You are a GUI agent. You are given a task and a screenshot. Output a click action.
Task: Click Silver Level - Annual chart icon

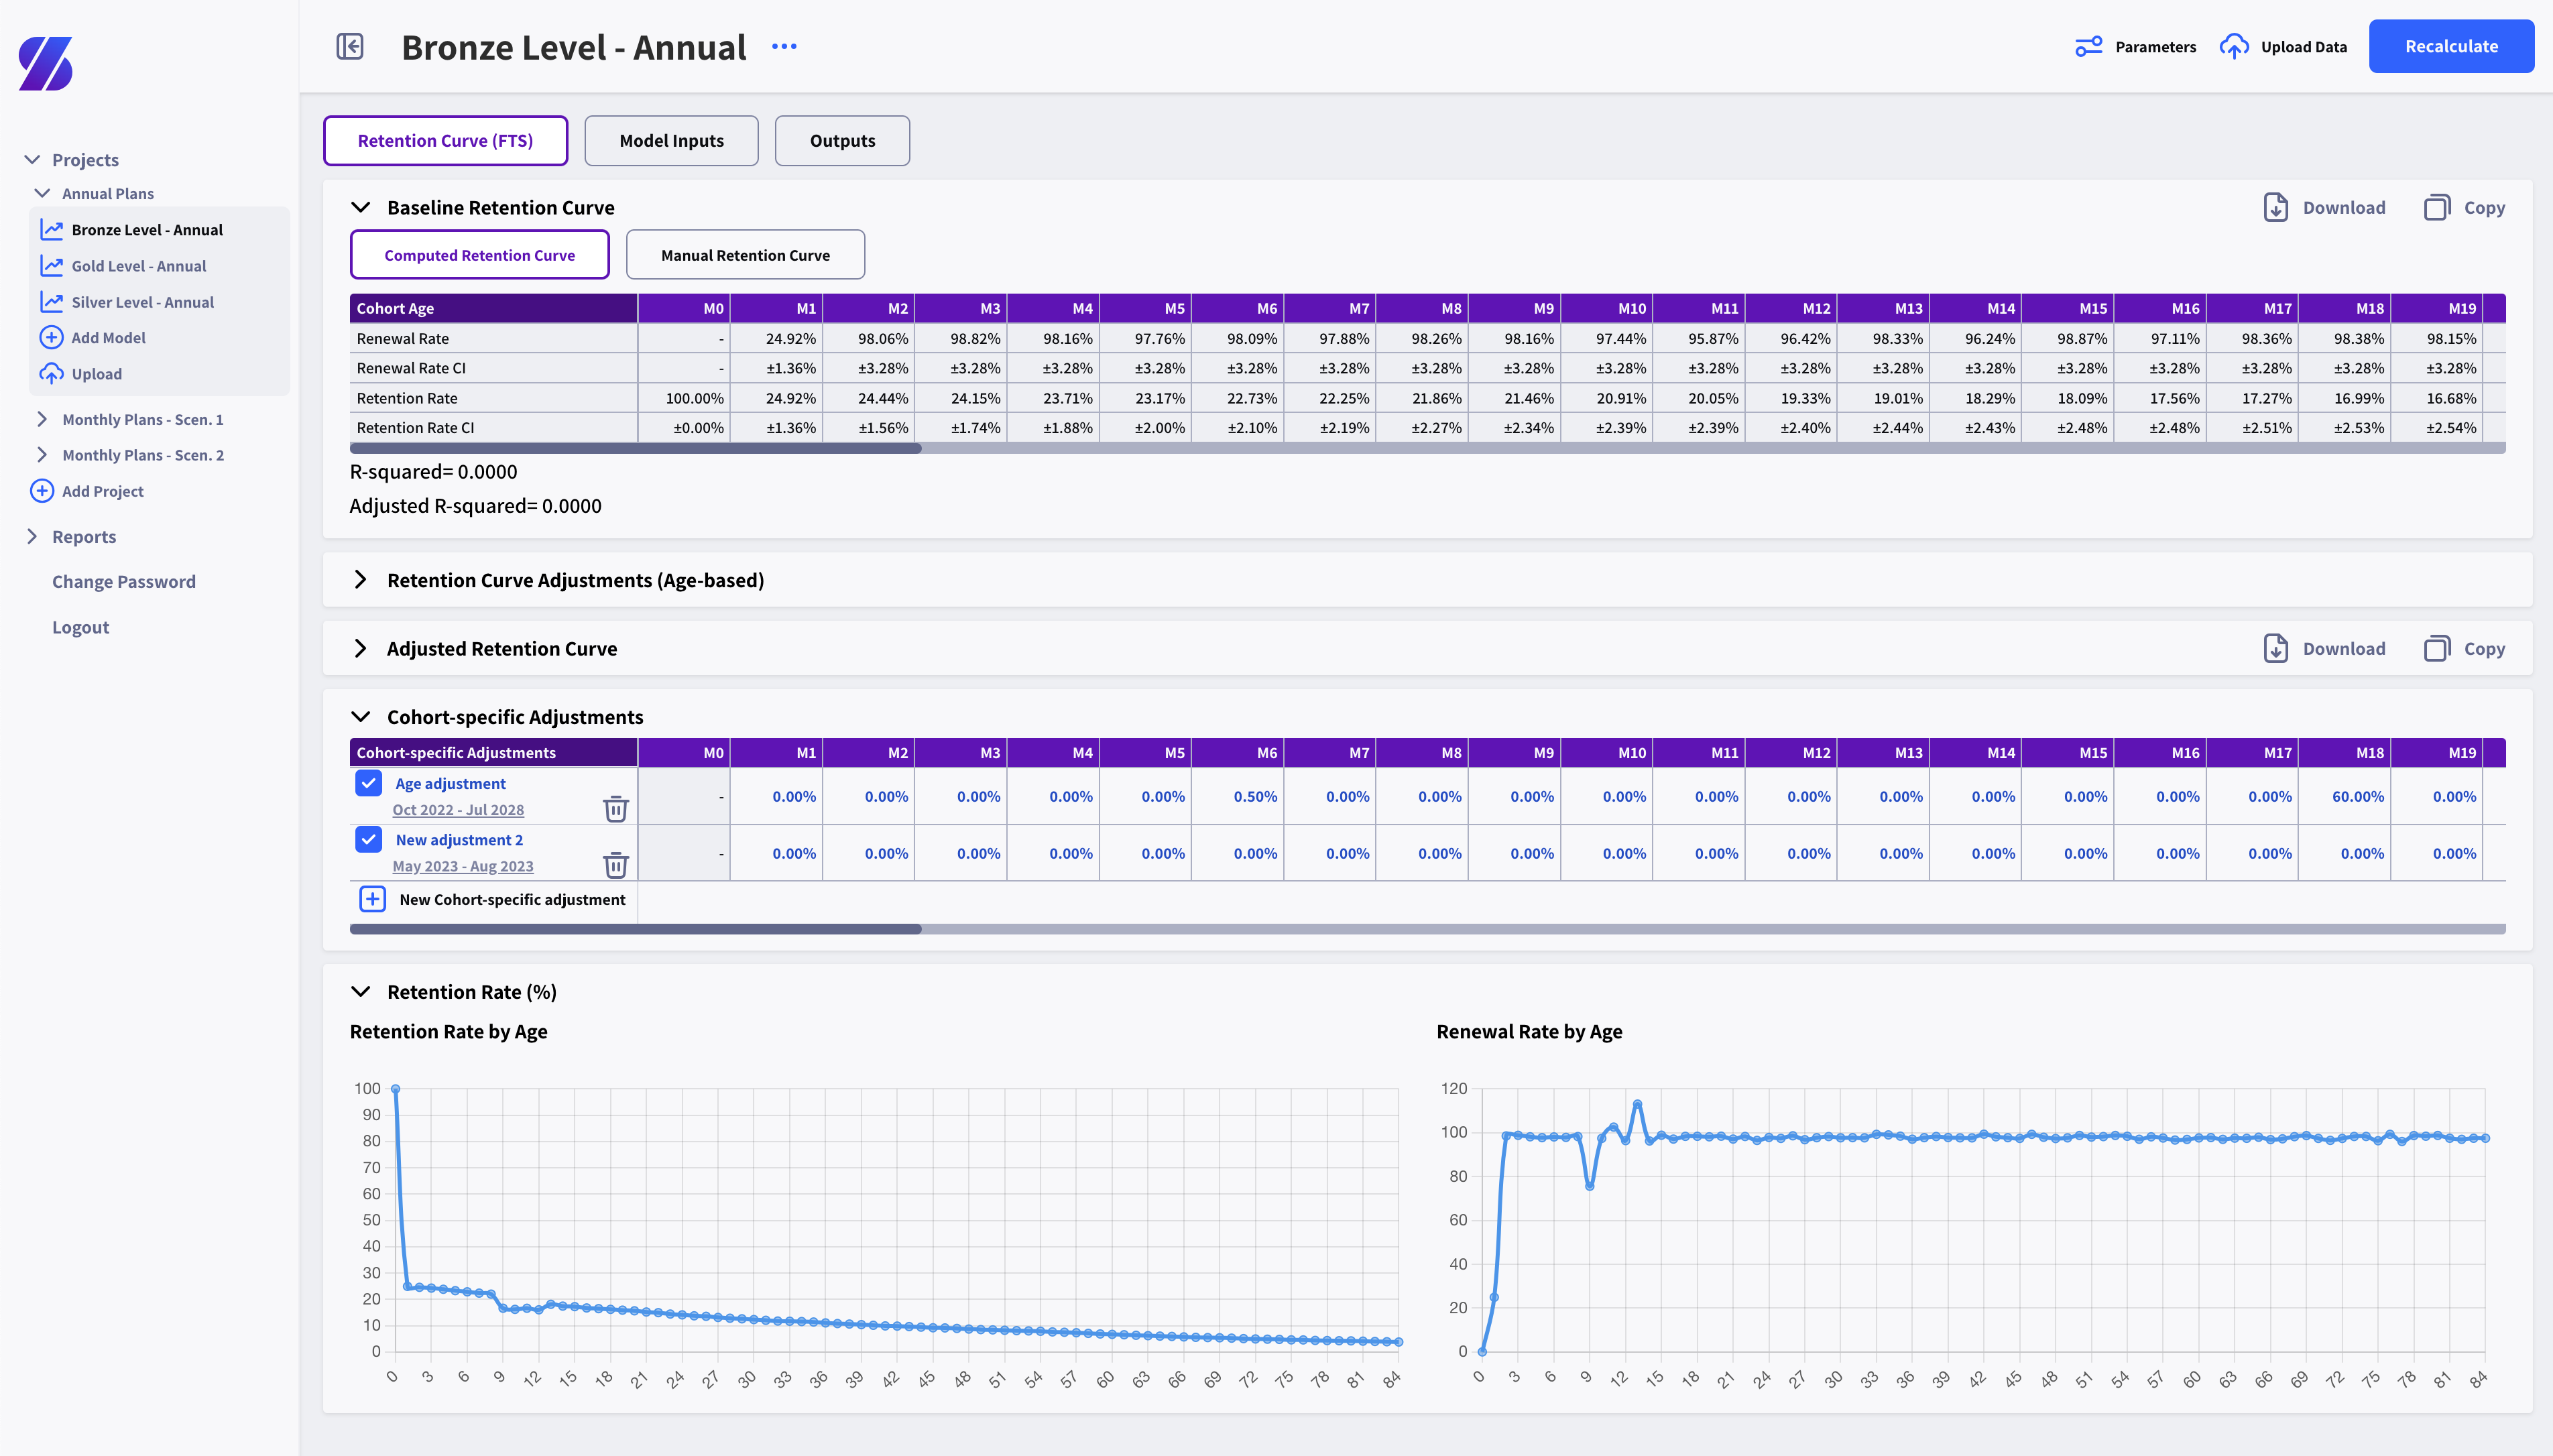point(51,301)
